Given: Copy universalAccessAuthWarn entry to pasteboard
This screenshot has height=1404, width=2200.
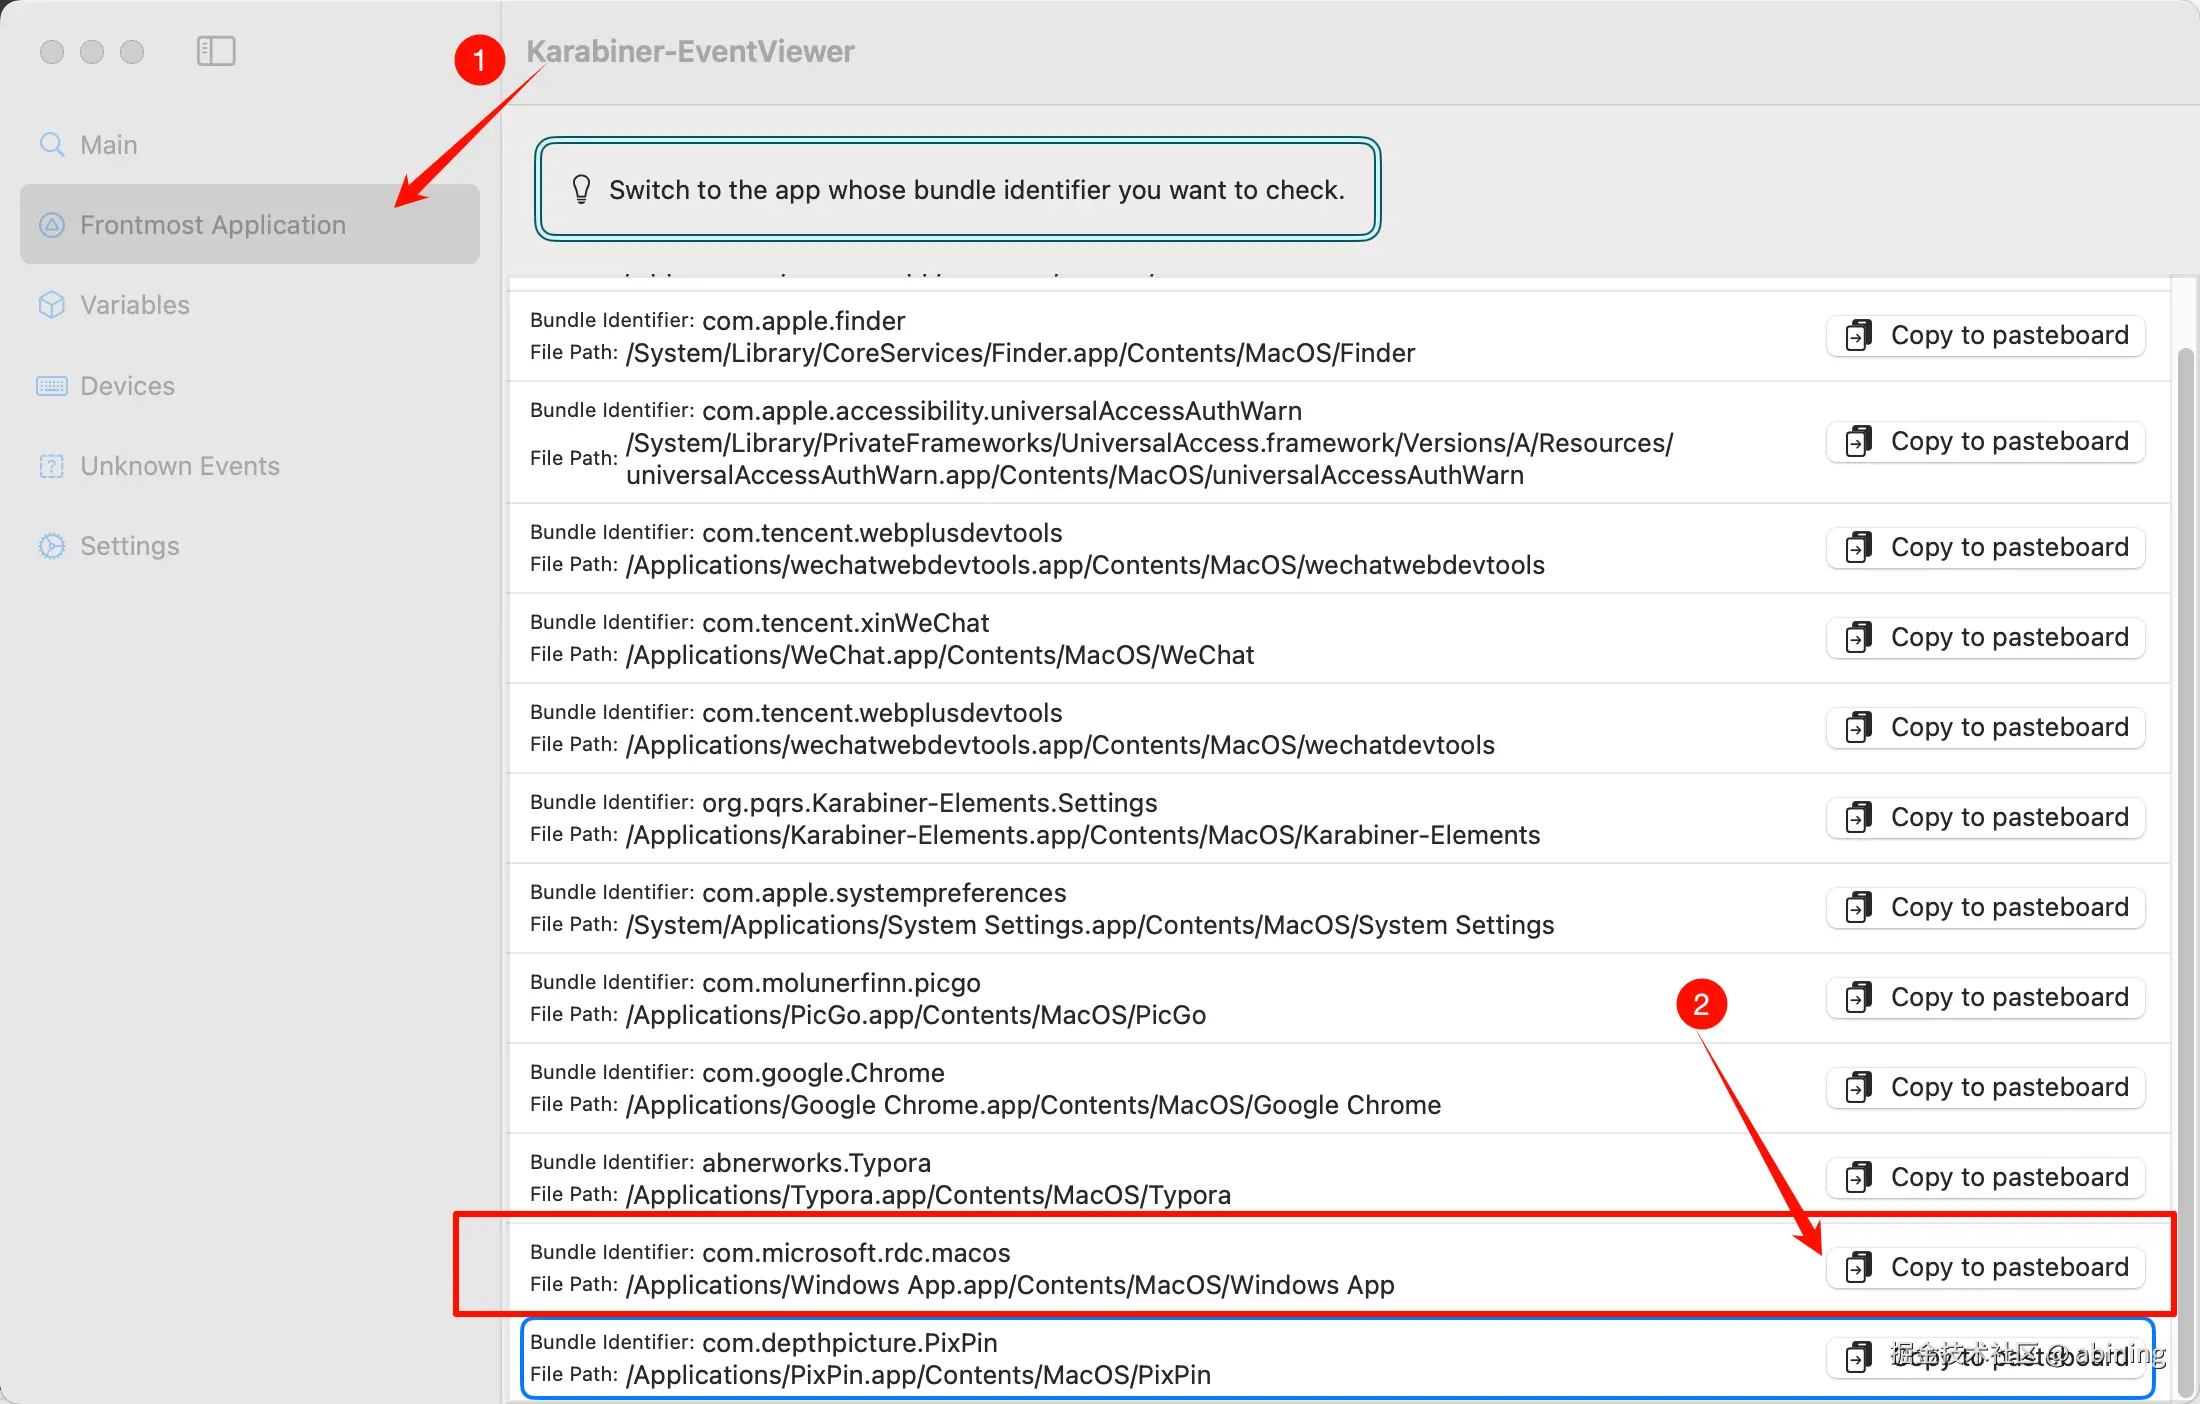Looking at the screenshot, I should click(1986, 441).
